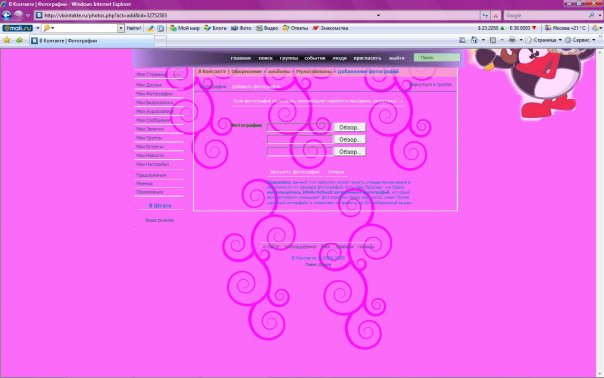Open the recent pages dropdown beside Forward
Image resolution: width=604 pixels, height=378 pixels.
(28, 15)
